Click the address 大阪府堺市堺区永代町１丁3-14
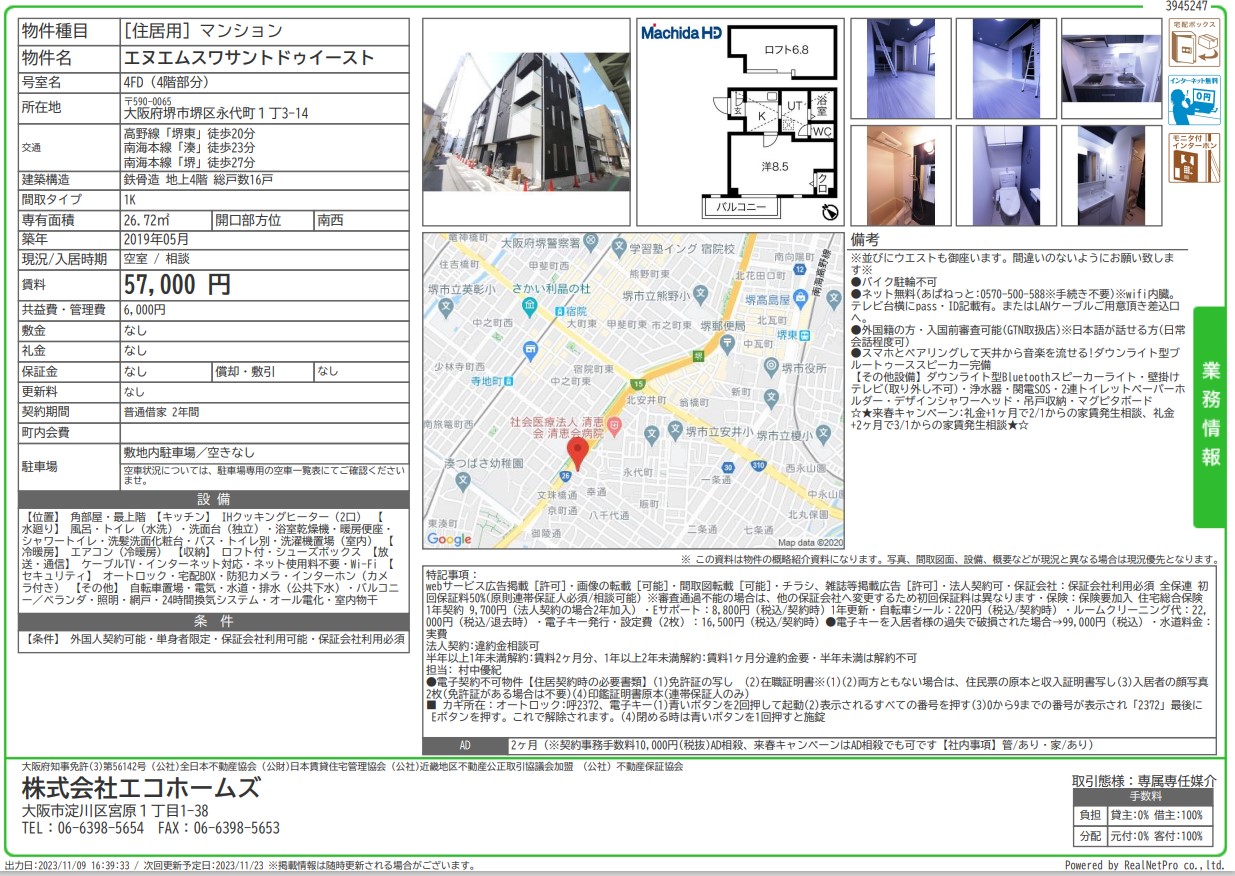Image resolution: width=1235 pixels, height=876 pixels. 216,113
